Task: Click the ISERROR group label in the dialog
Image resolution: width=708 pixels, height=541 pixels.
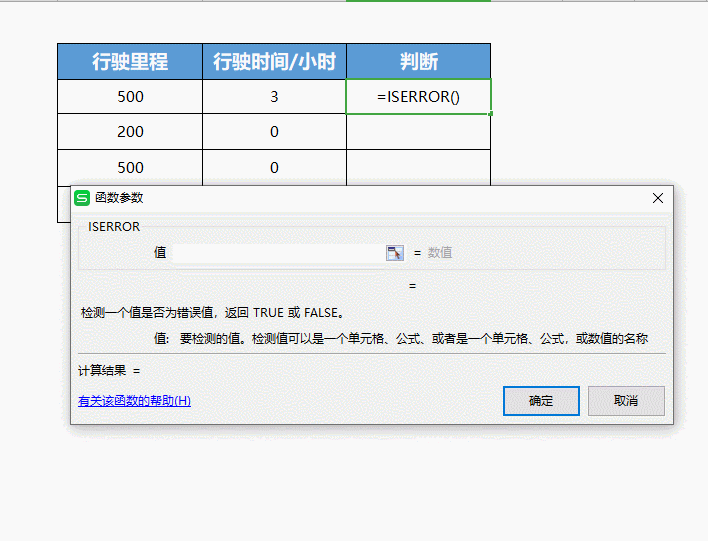Action: click(114, 227)
